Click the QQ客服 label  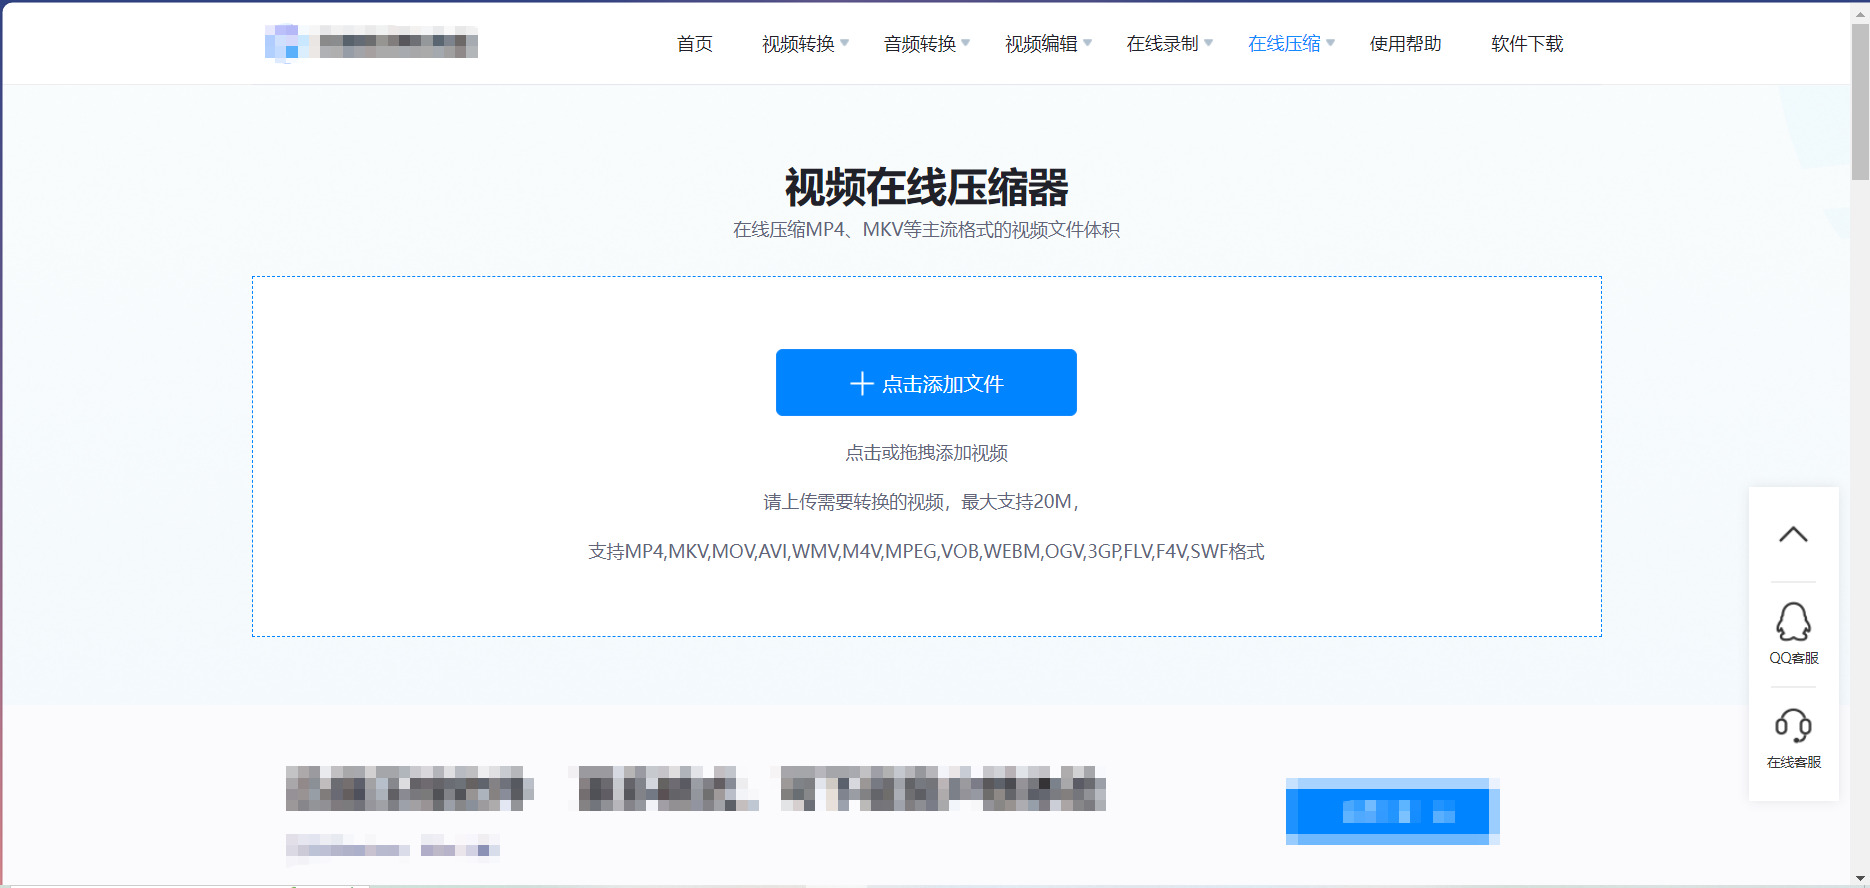pos(1793,658)
